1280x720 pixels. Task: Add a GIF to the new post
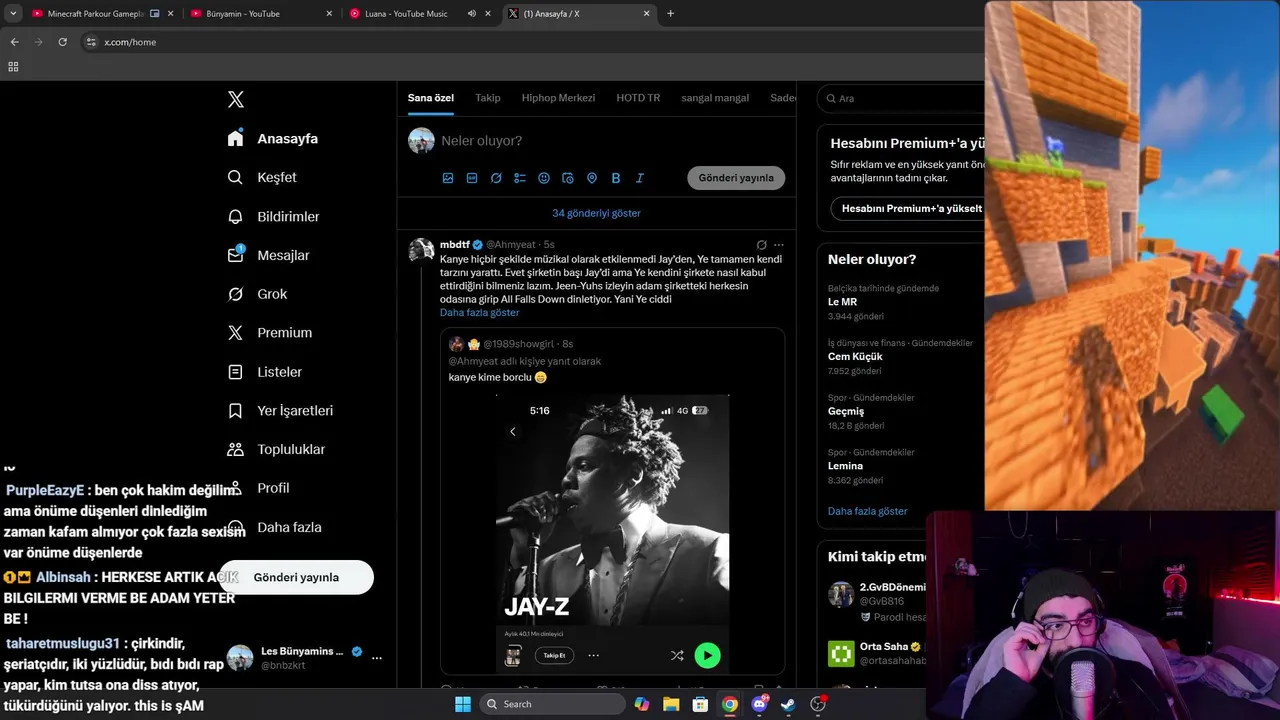(472, 178)
